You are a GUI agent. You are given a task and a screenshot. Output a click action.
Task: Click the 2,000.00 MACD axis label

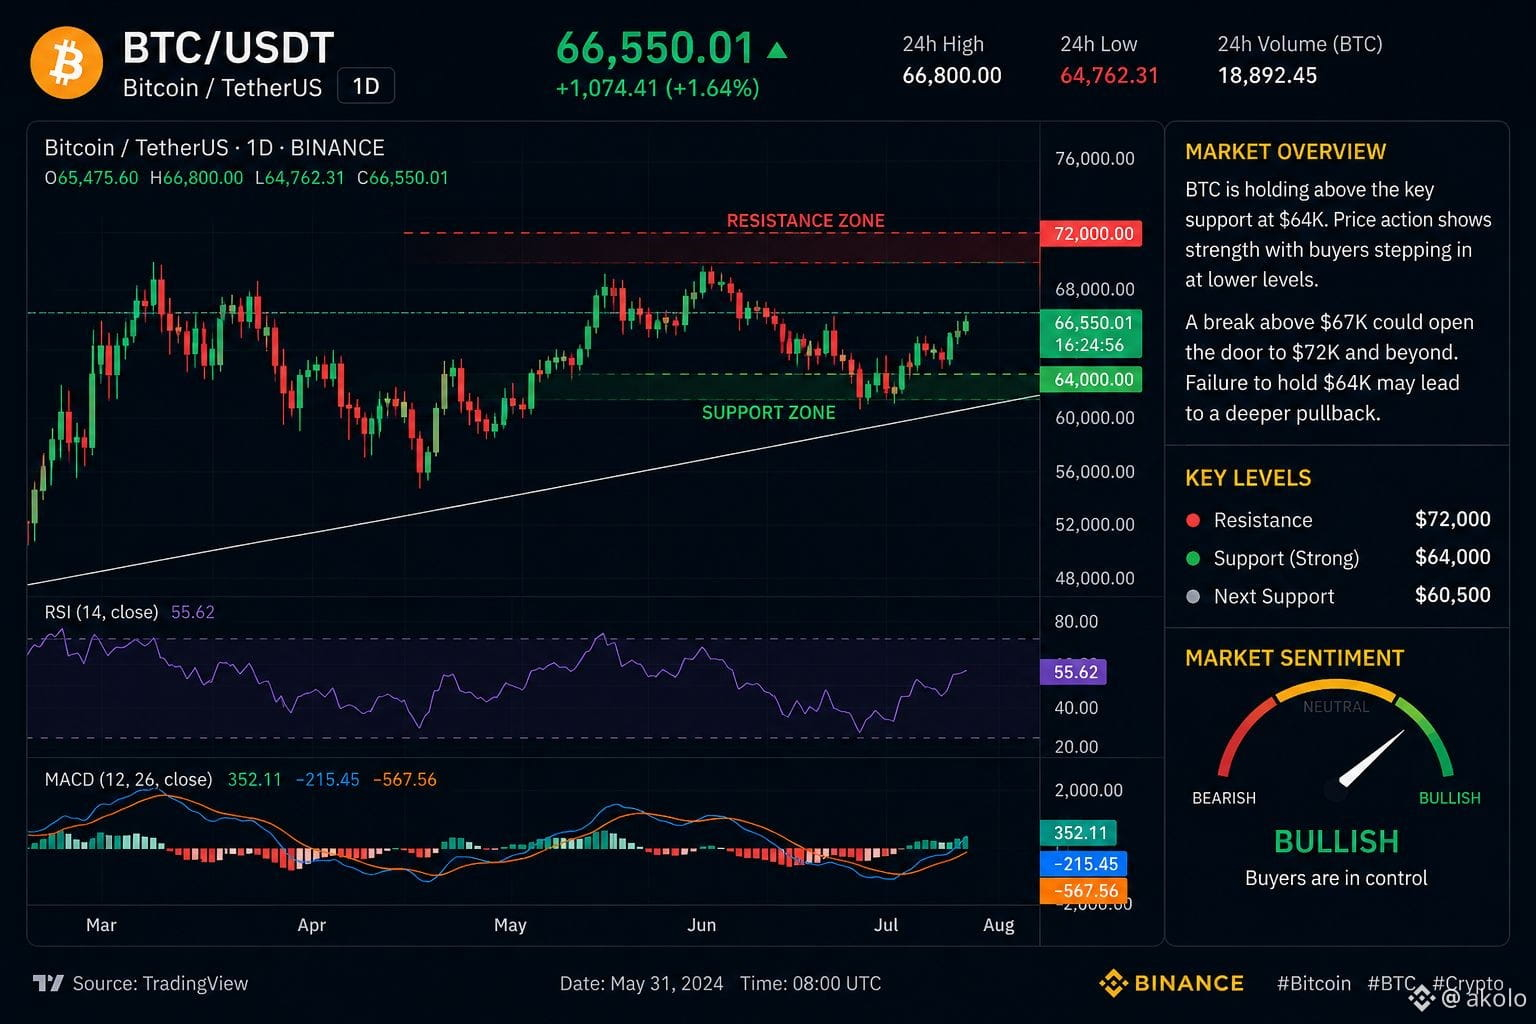coord(1089,790)
